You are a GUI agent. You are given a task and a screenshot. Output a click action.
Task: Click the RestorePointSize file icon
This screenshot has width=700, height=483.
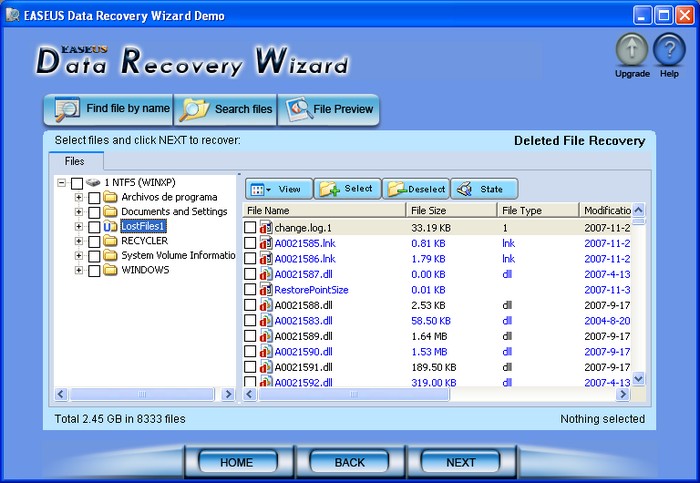pos(266,290)
